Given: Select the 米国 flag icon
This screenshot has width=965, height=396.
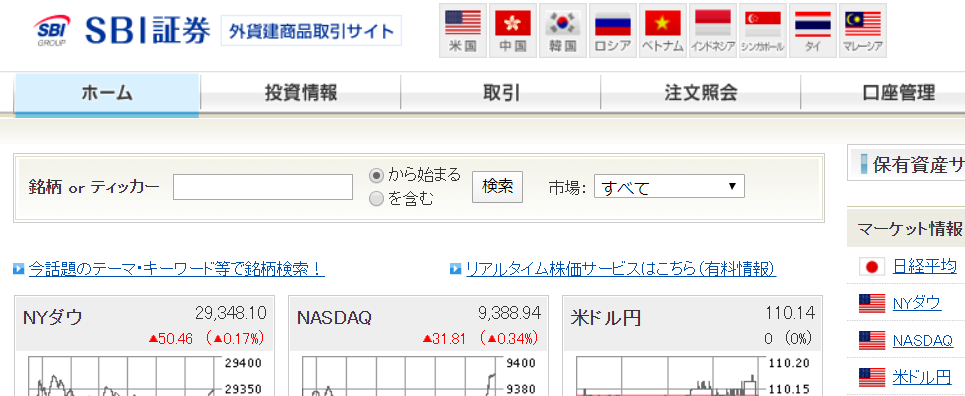Looking at the screenshot, I should [463, 31].
